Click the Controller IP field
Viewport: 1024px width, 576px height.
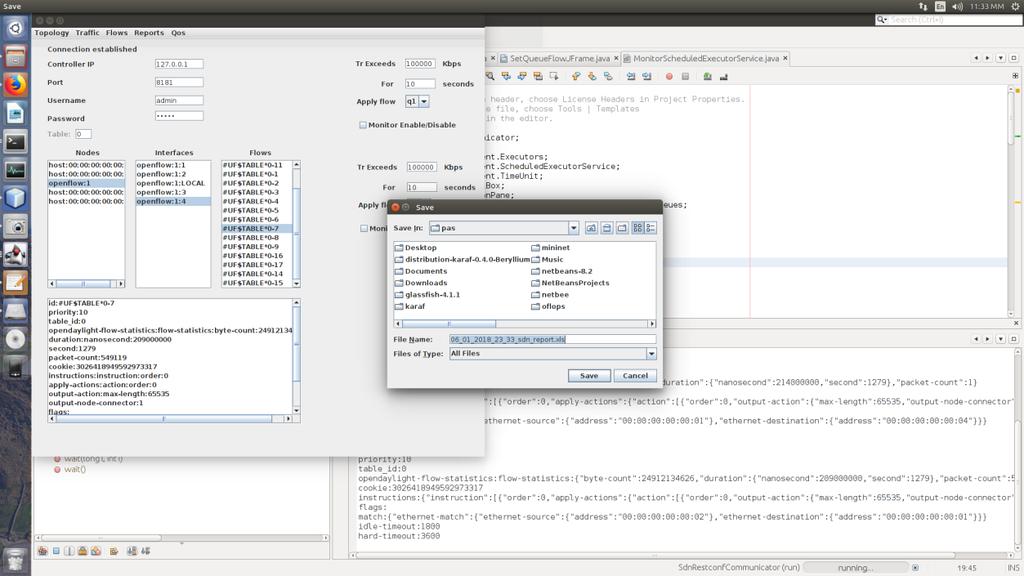(x=179, y=64)
